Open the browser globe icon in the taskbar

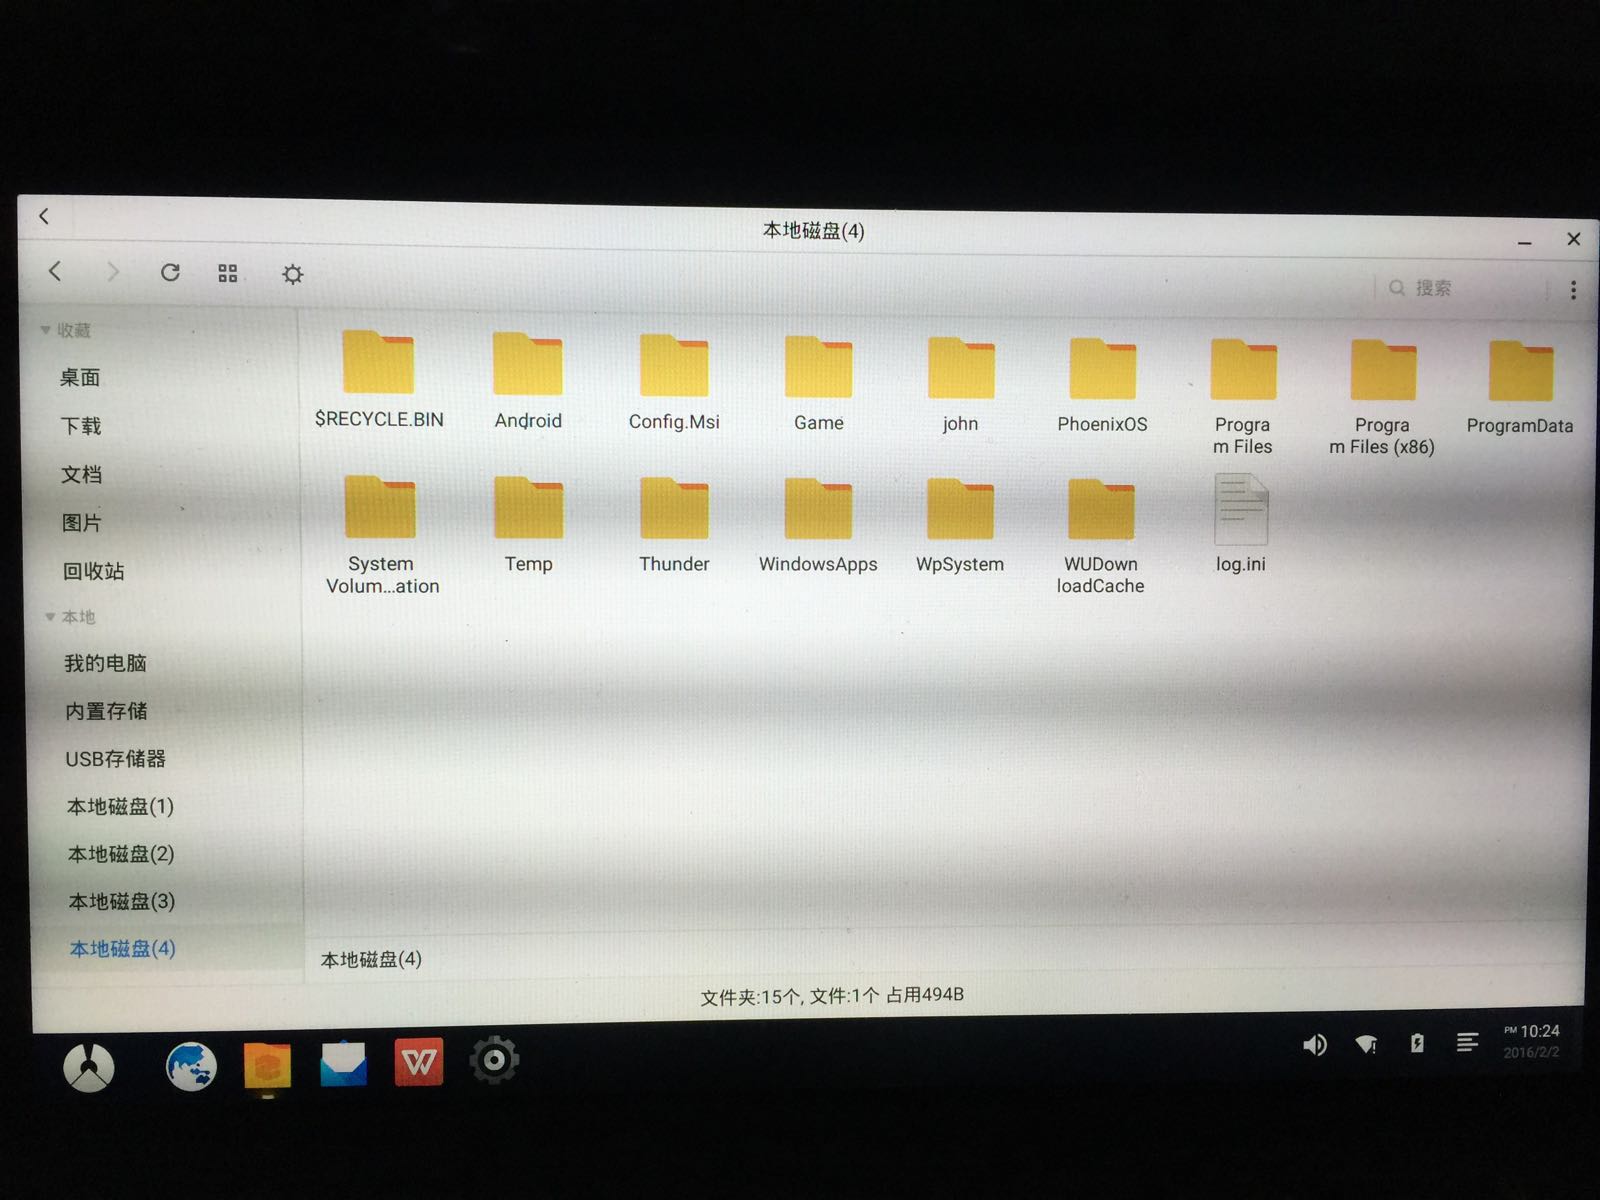click(191, 1066)
